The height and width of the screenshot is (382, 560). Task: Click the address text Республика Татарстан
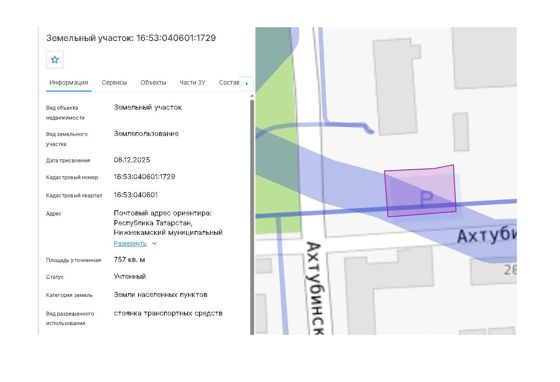[153, 223]
